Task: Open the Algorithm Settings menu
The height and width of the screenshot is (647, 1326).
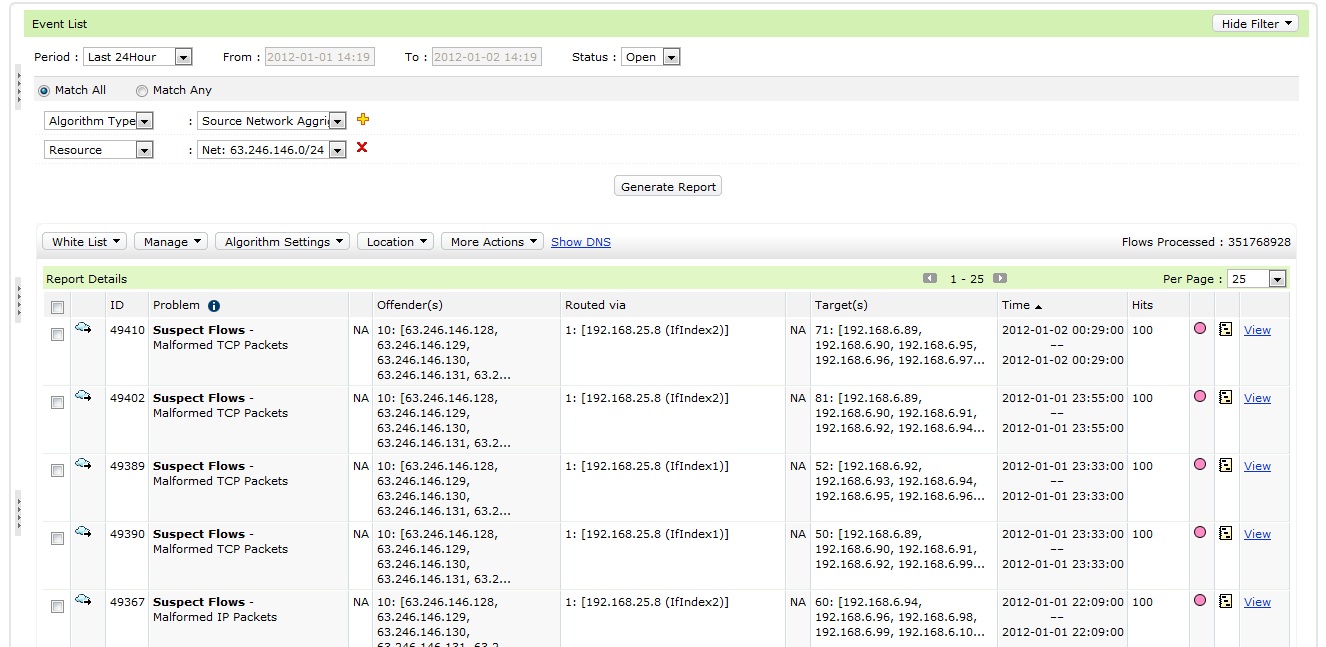Action: [x=283, y=242]
